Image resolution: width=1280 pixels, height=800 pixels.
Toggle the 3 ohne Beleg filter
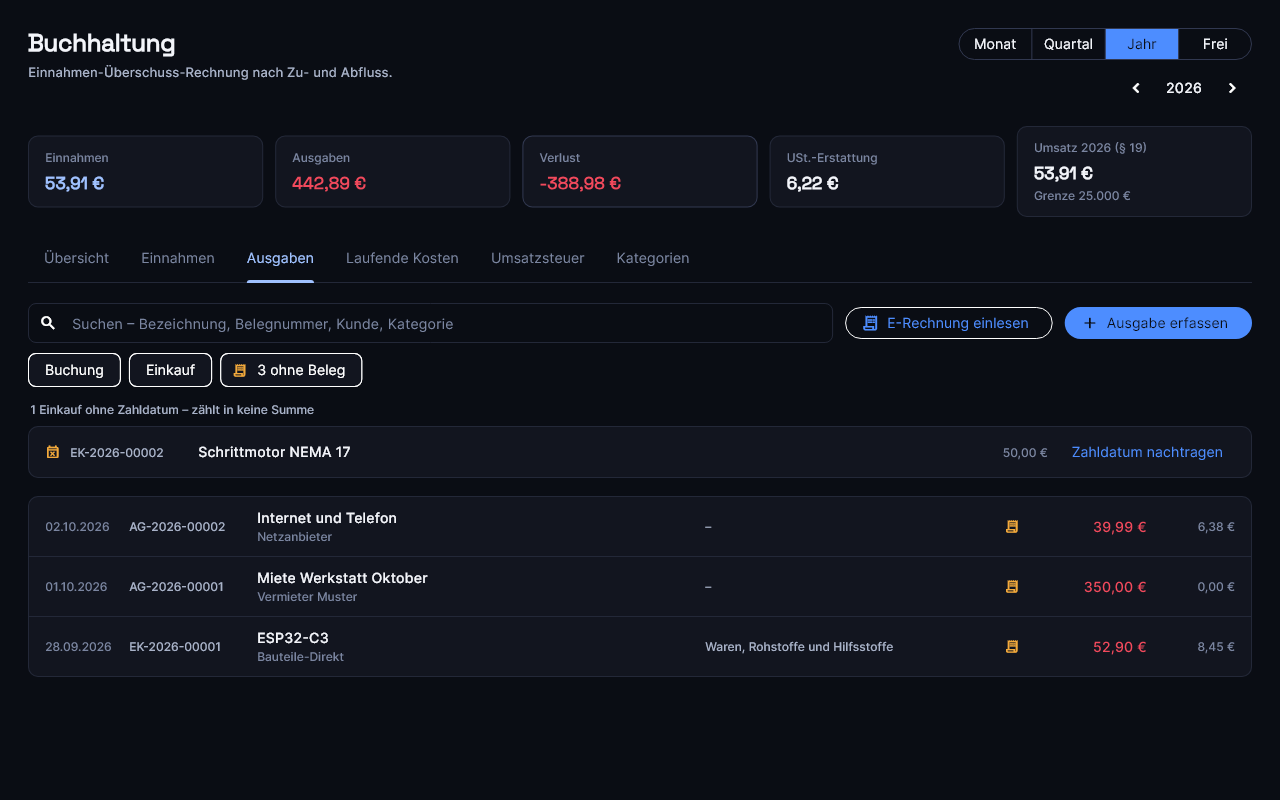[x=291, y=370]
